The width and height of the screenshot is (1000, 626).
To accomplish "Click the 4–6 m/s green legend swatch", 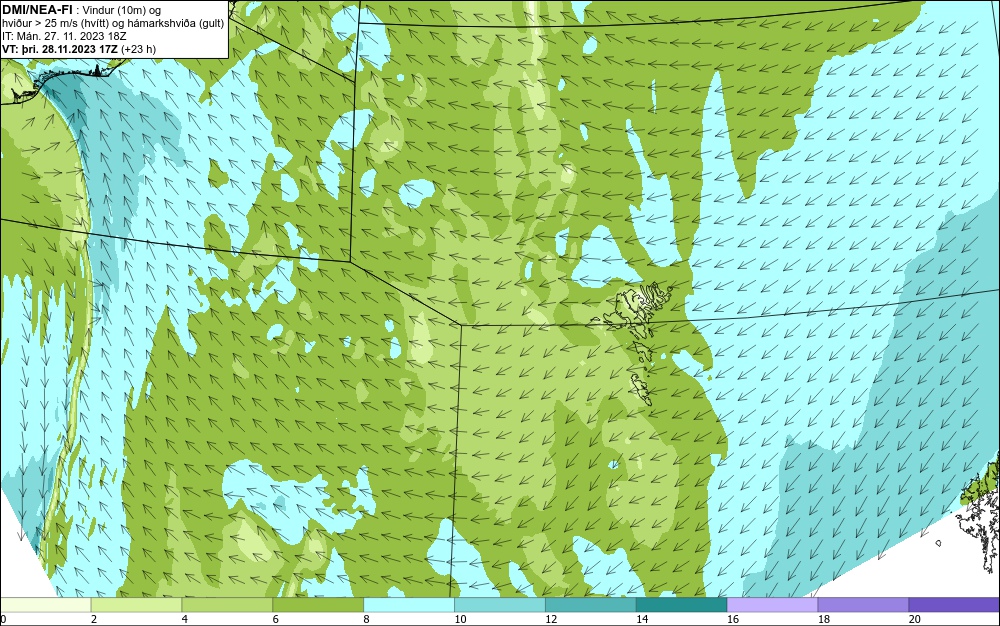I will 227,604.
